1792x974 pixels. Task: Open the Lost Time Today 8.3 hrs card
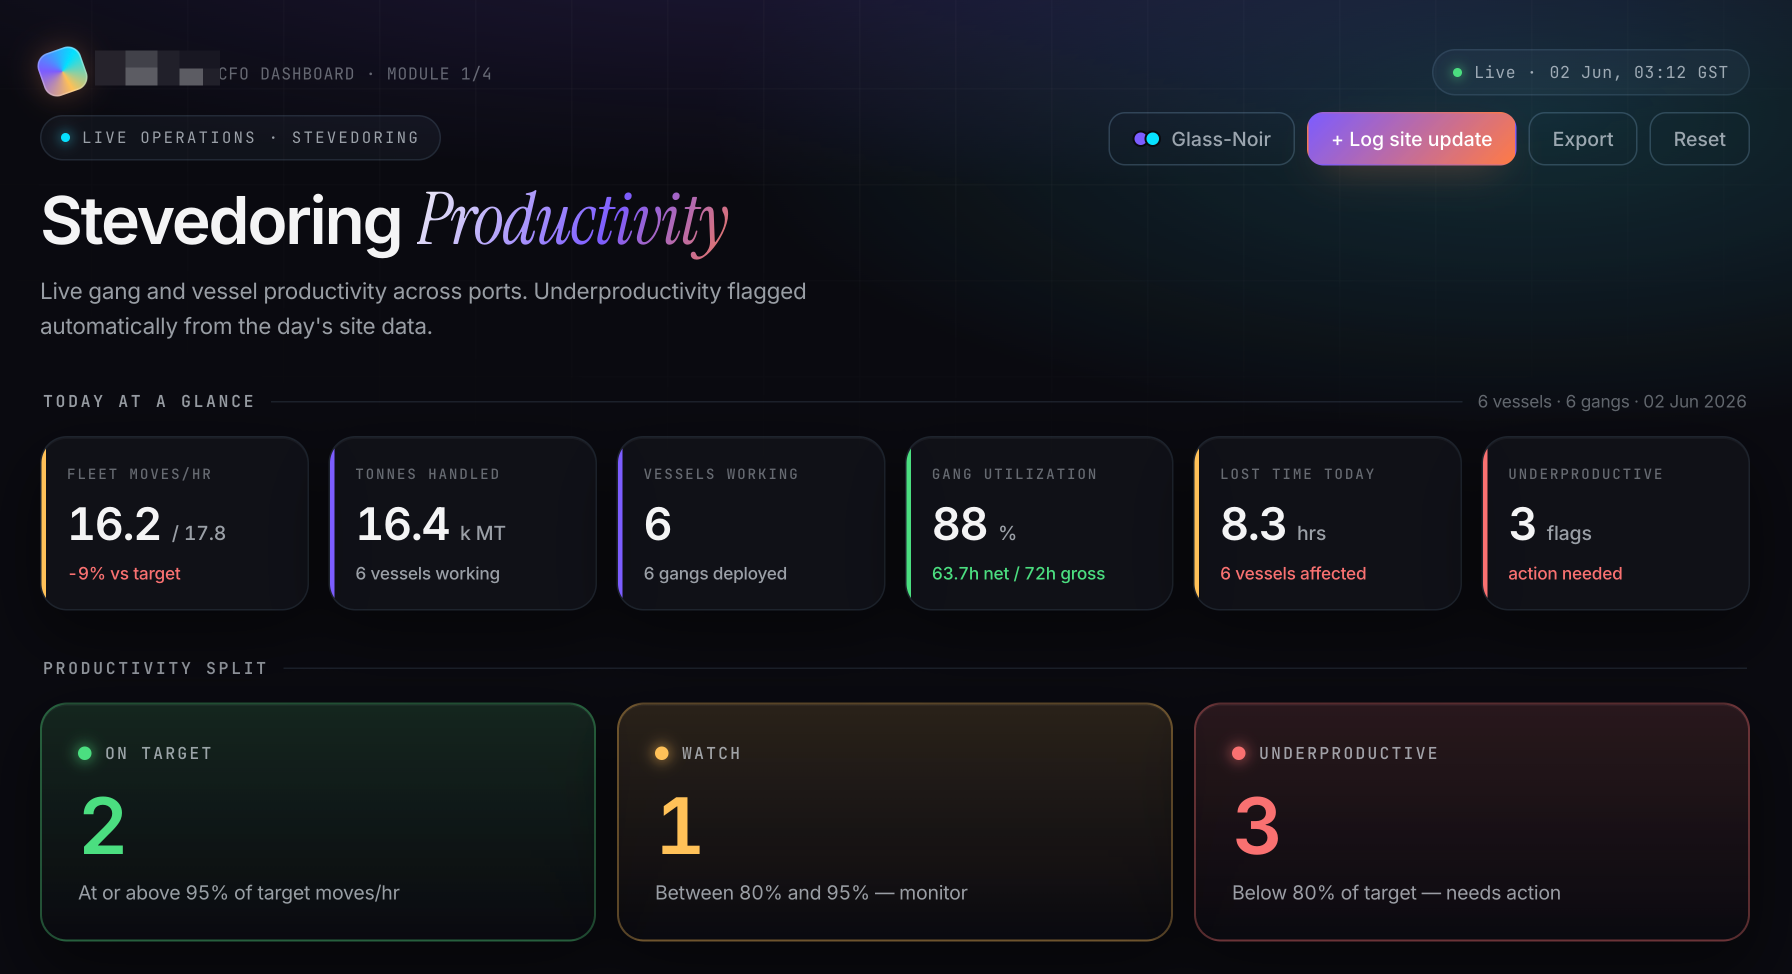pos(1327,523)
